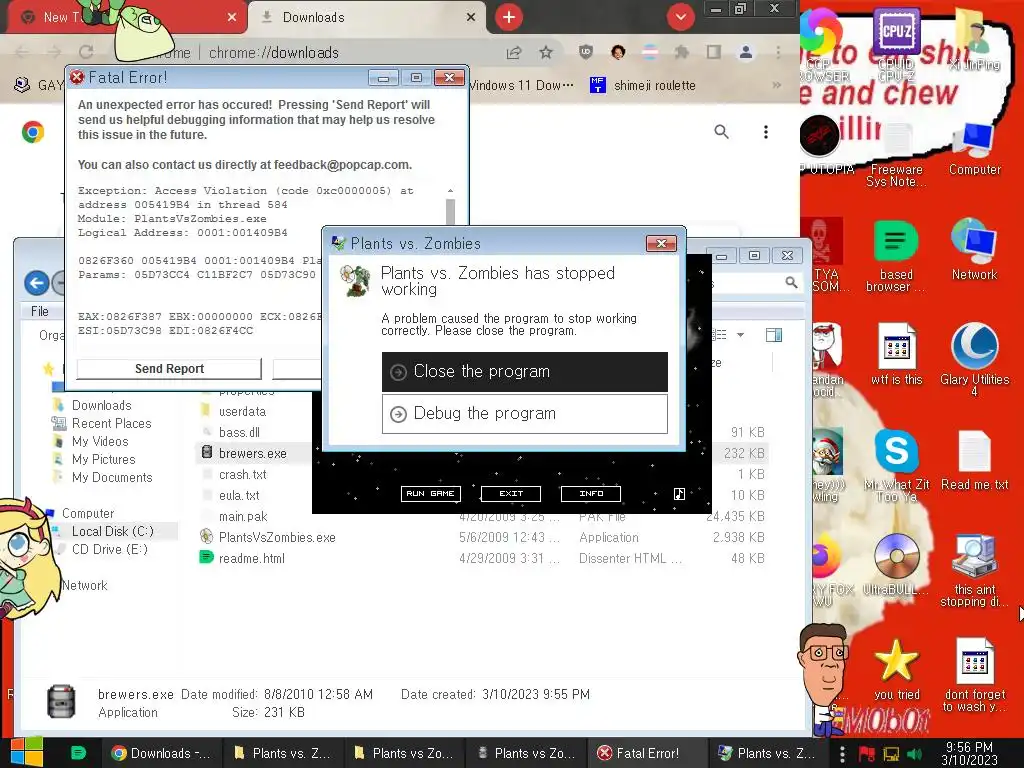Select Recent Places in sidebar
The image size is (1024, 768).
point(111,424)
